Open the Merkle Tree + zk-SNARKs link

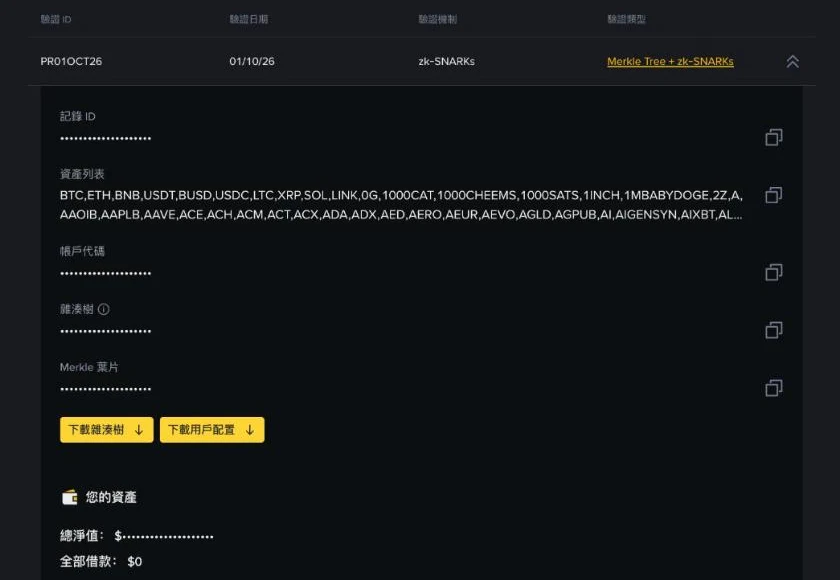[670, 62]
